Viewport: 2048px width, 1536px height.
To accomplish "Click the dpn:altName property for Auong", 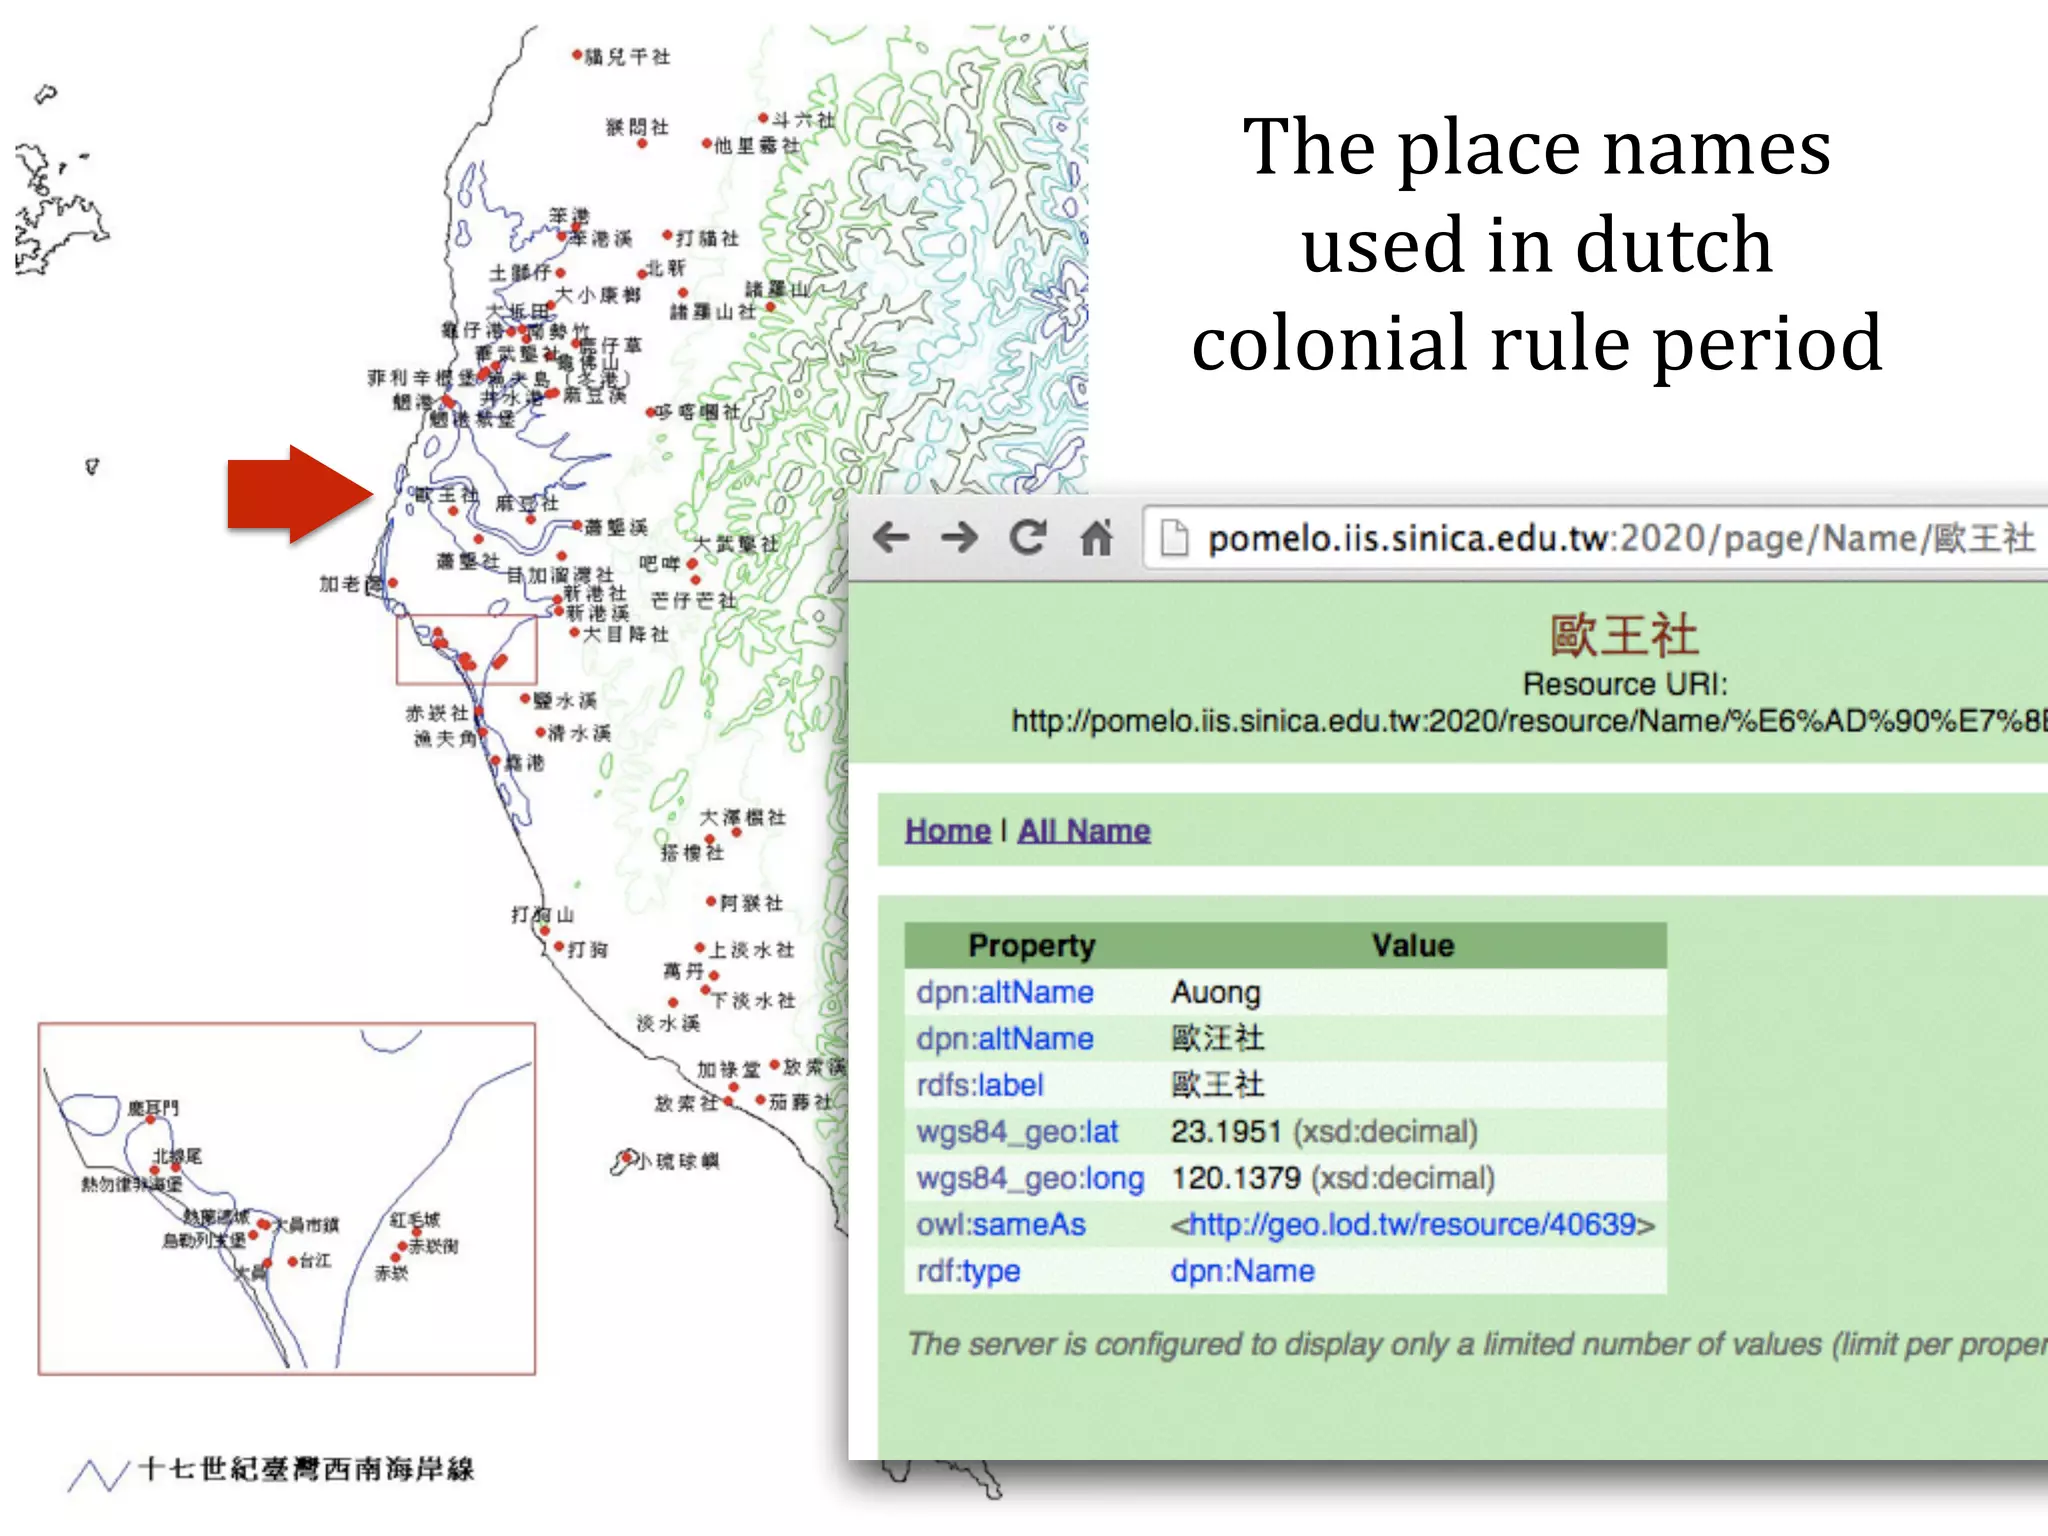I will pos(1005,992).
